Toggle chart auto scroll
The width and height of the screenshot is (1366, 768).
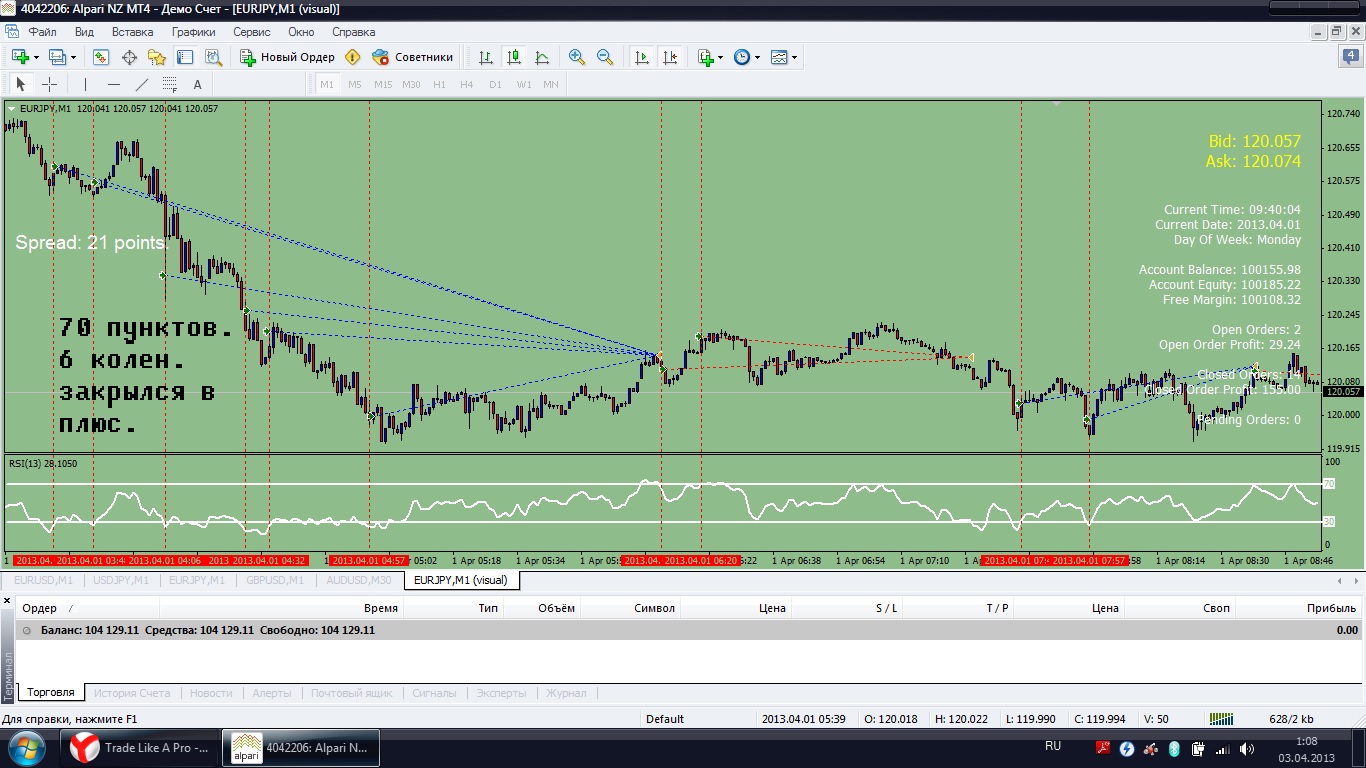click(x=641, y=57)
